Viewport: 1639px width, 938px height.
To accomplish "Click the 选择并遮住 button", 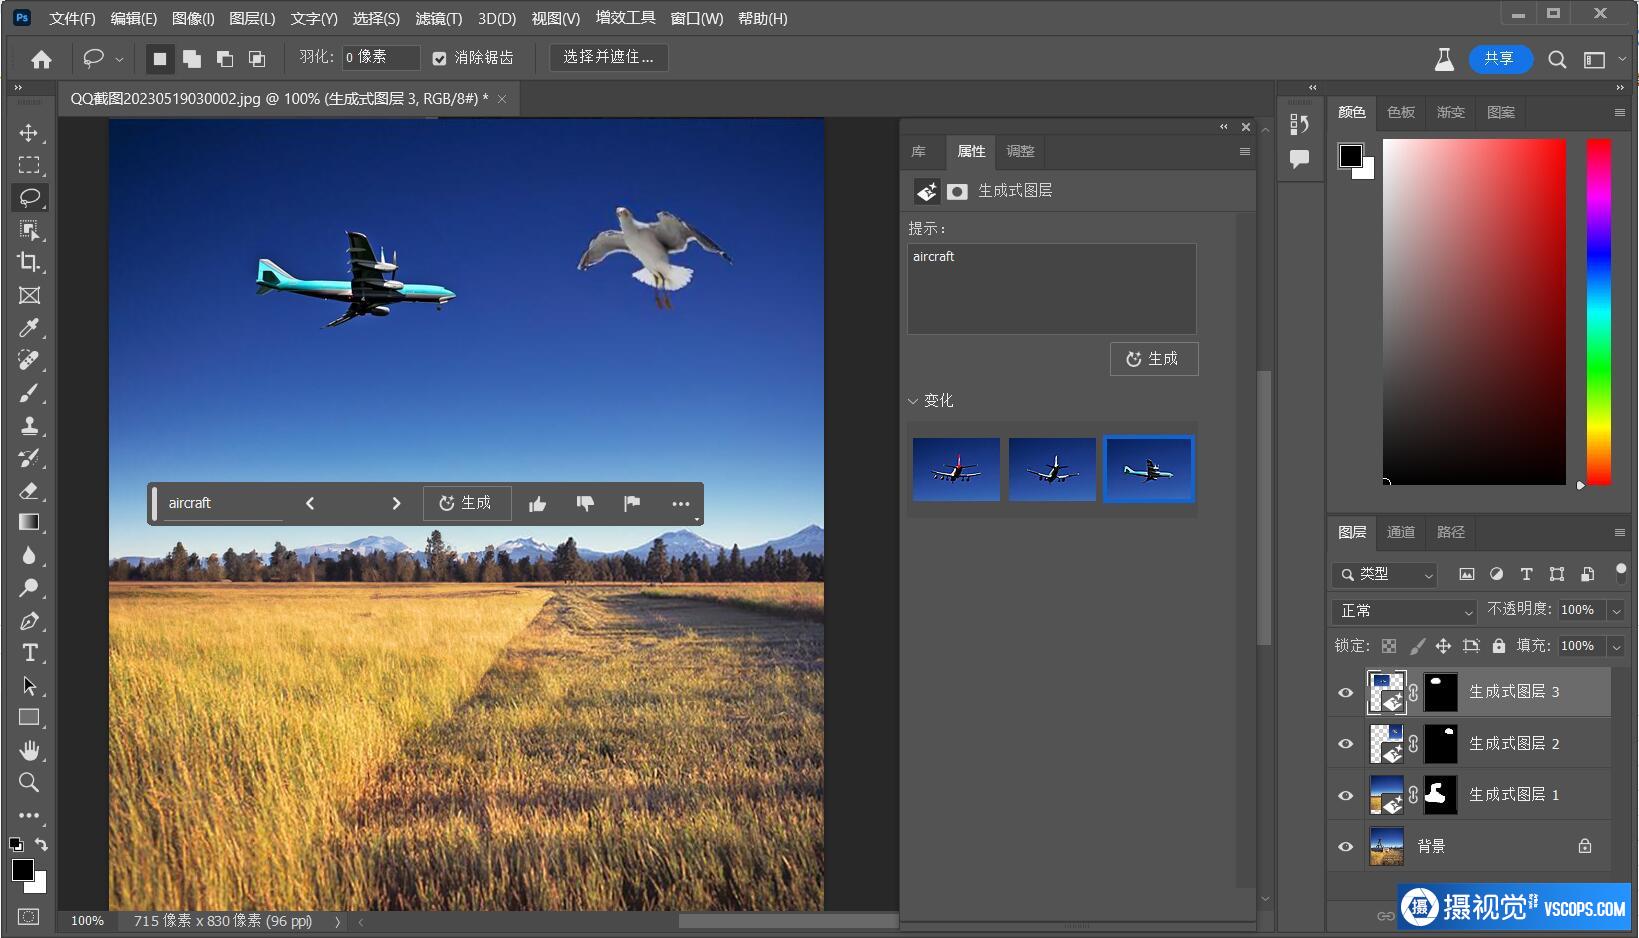I will [x=608, y=58].
